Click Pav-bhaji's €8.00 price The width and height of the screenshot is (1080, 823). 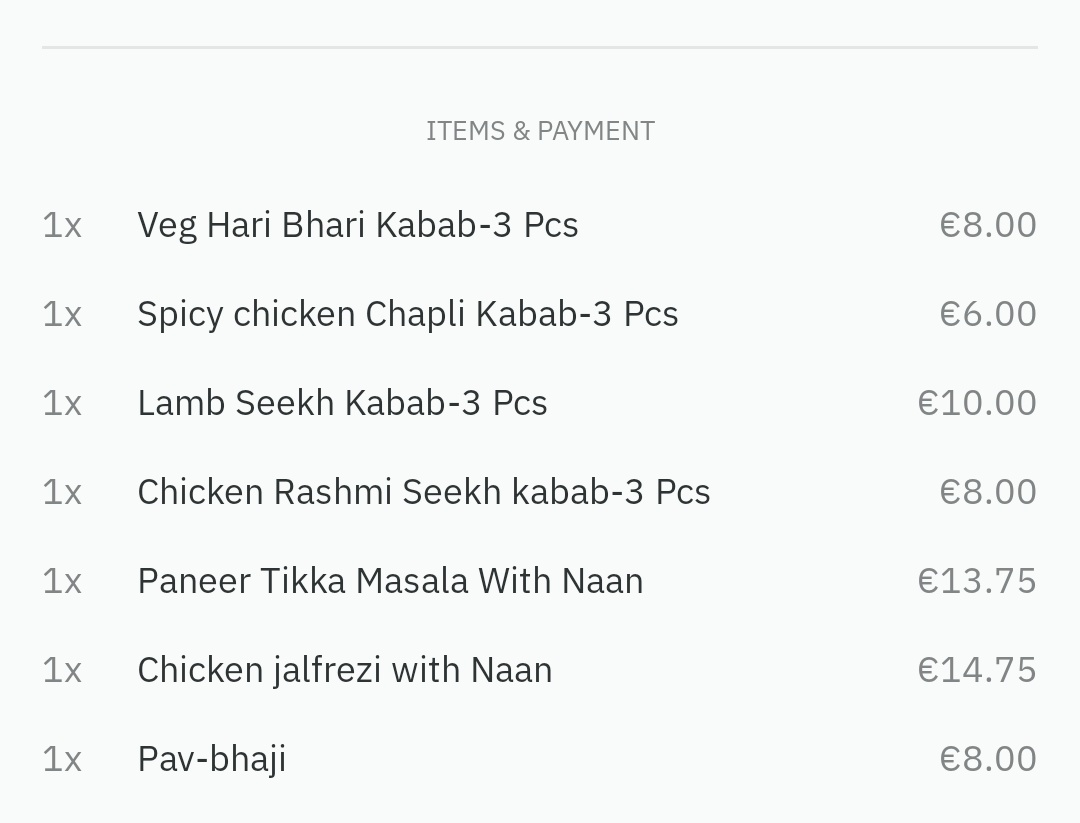point(987,759)
